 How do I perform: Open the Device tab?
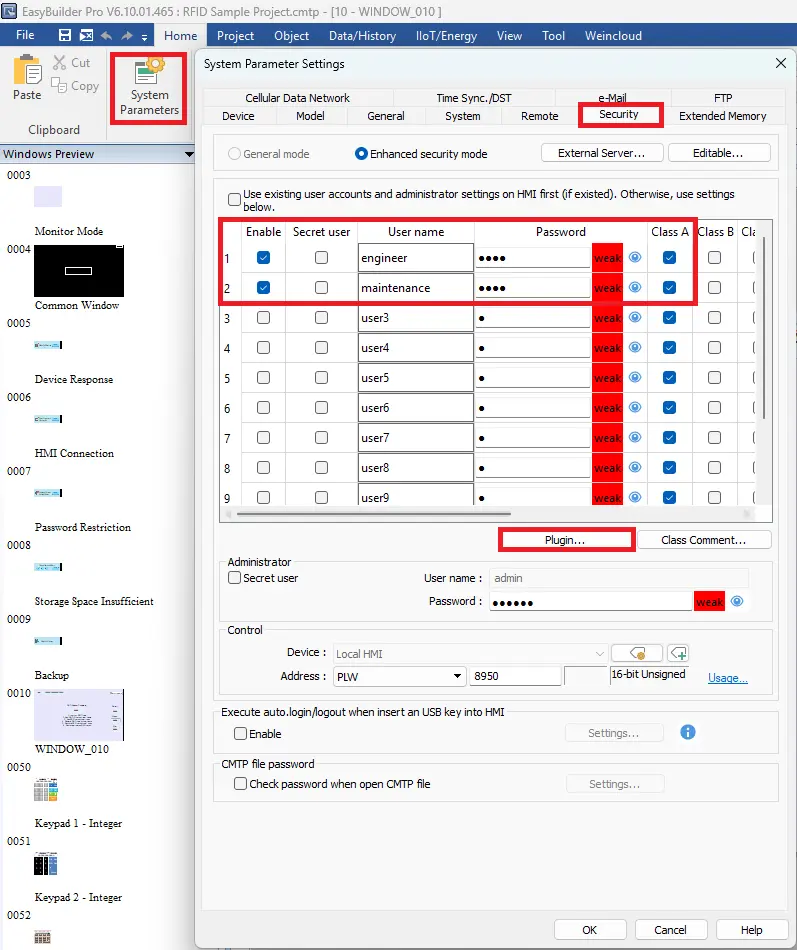[x=238, y=116]
